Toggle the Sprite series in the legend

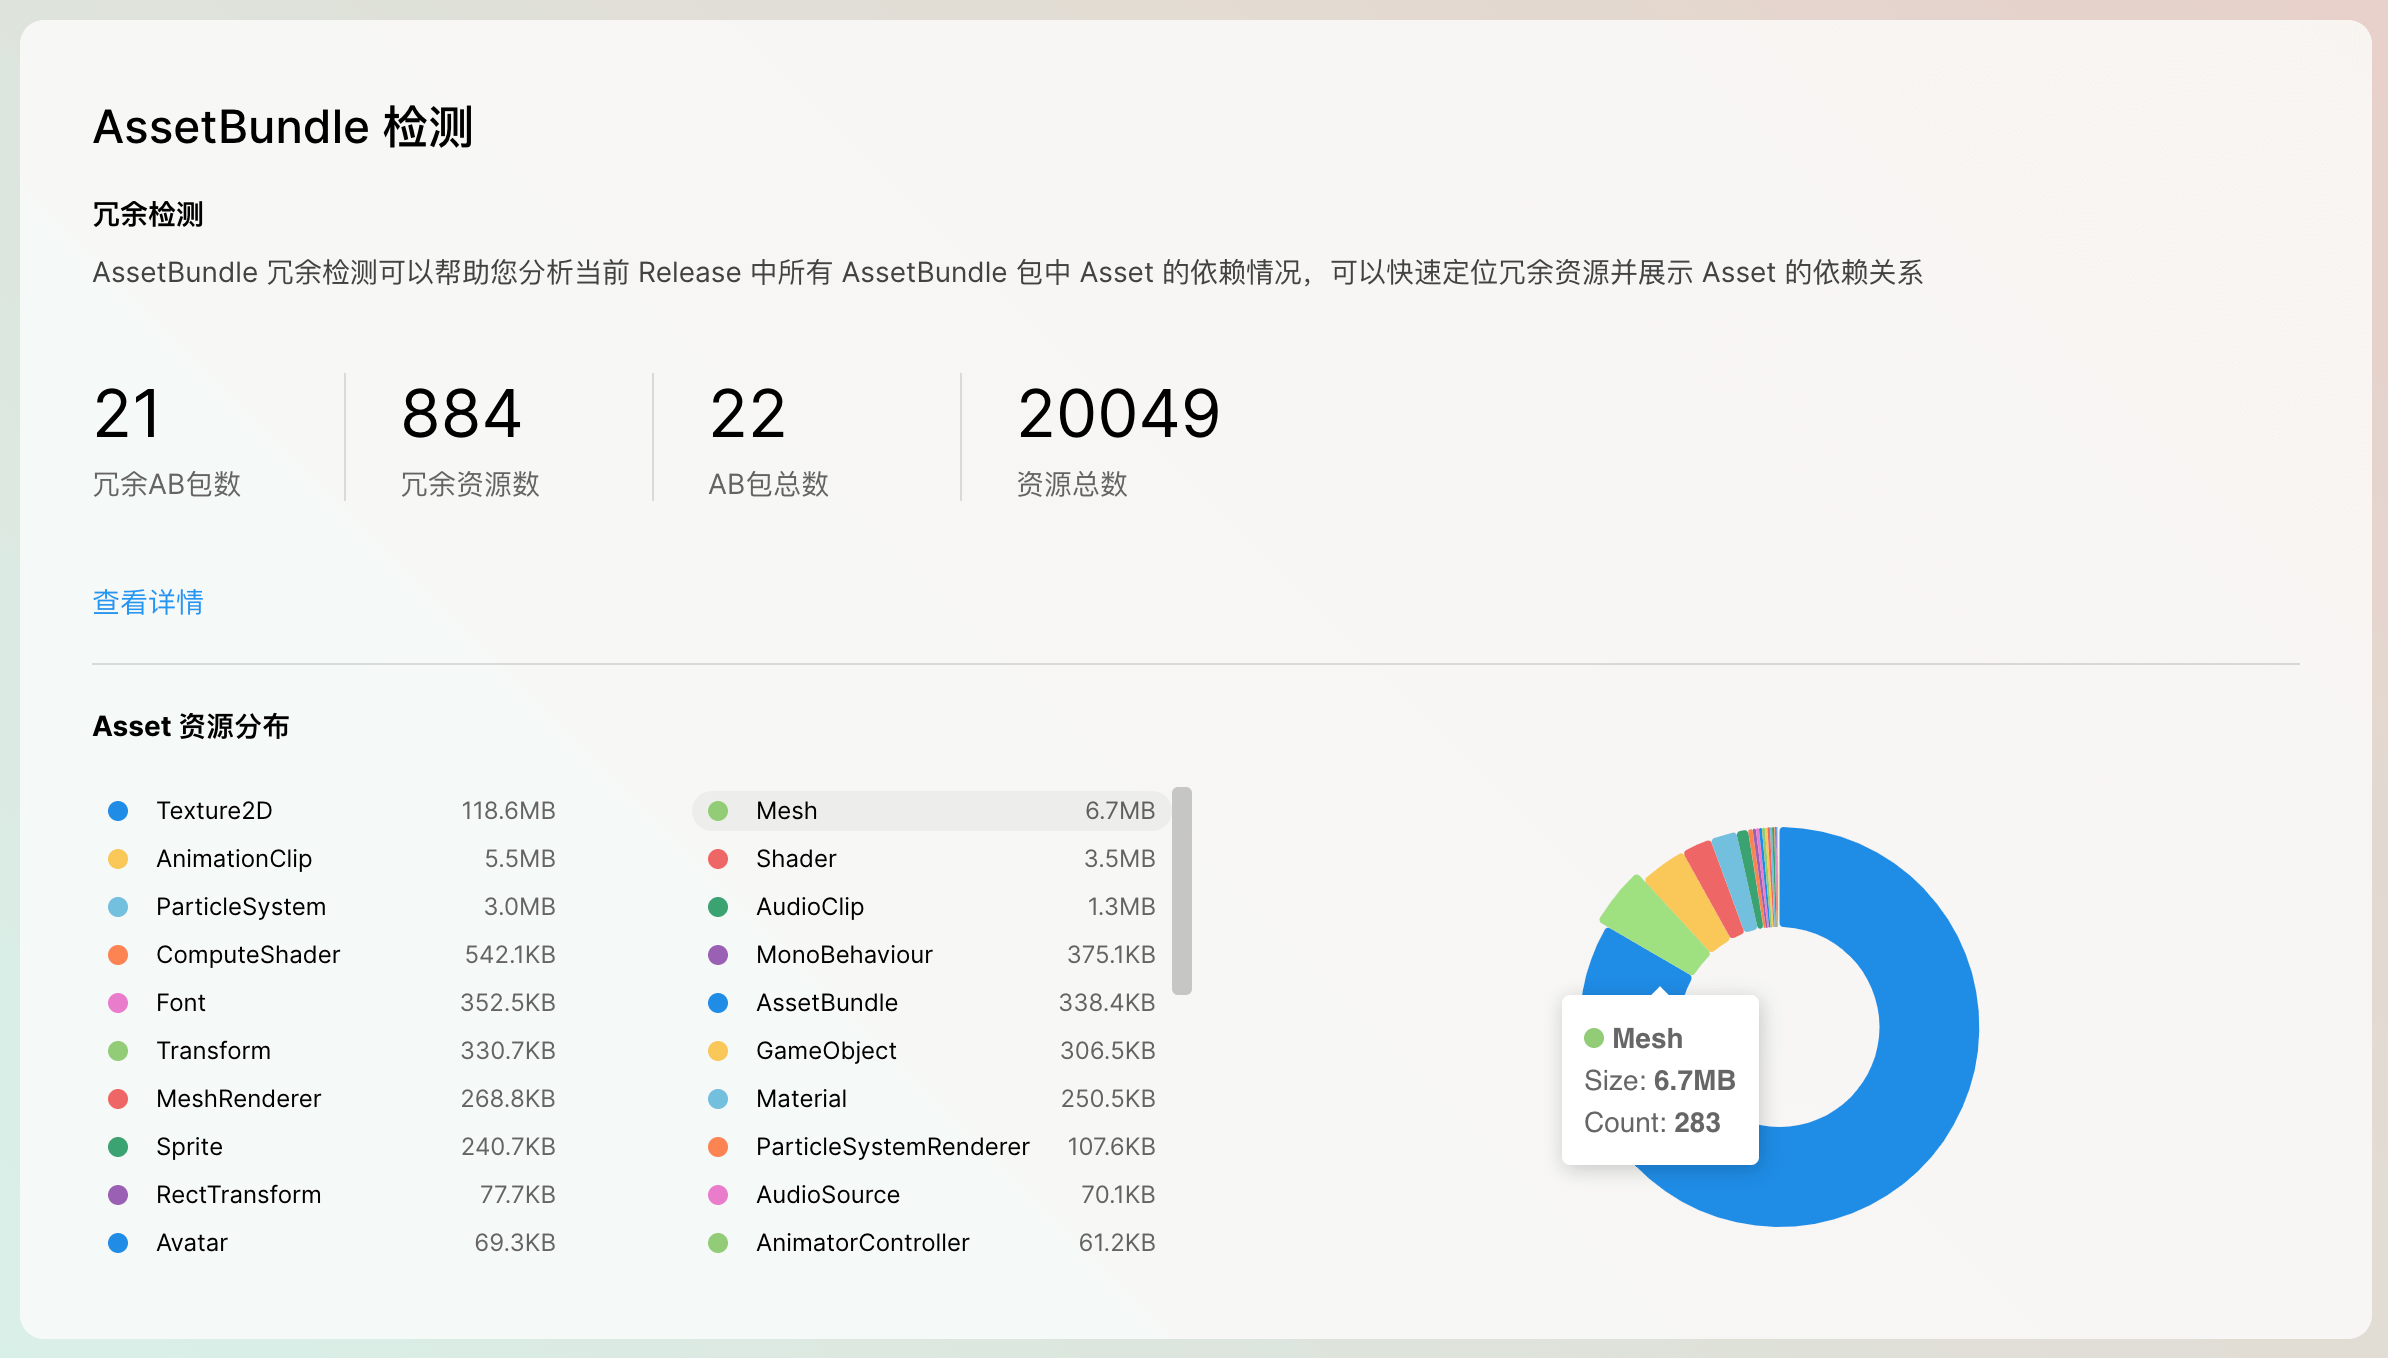pos(189,1146)
